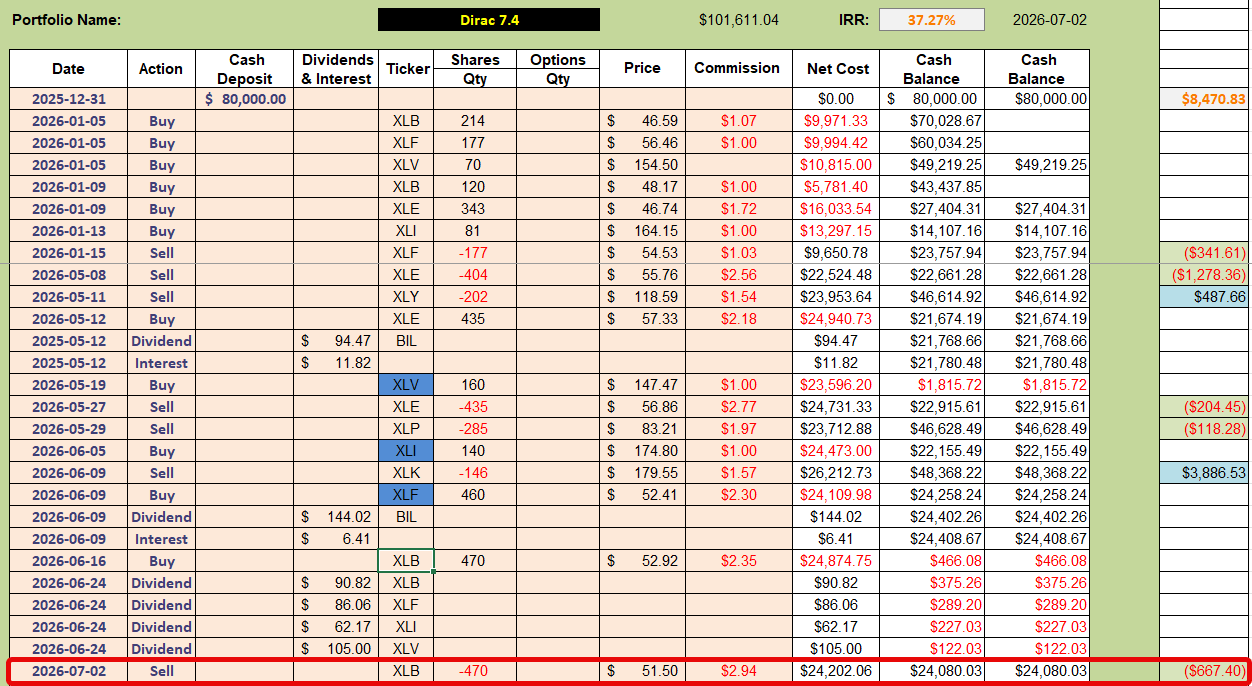The image size is (1252, 686).
Task: Select the Dirac 7.4 portfolio name cell
Action: click(x=489, y=20)
